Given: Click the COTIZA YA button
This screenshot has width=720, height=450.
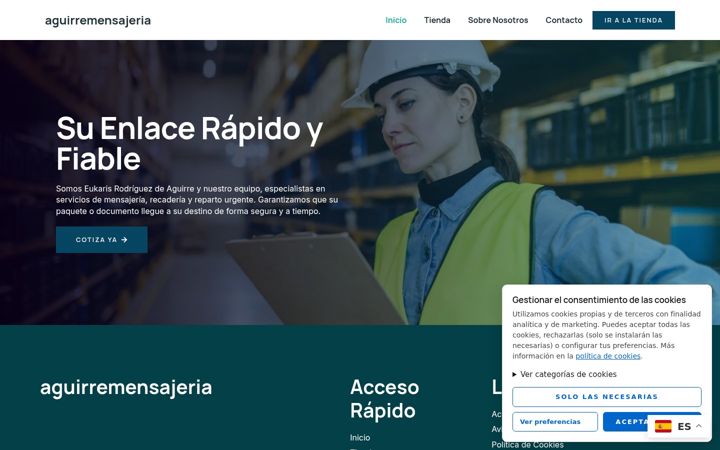Looking at the screenshot, I should 101,240.
